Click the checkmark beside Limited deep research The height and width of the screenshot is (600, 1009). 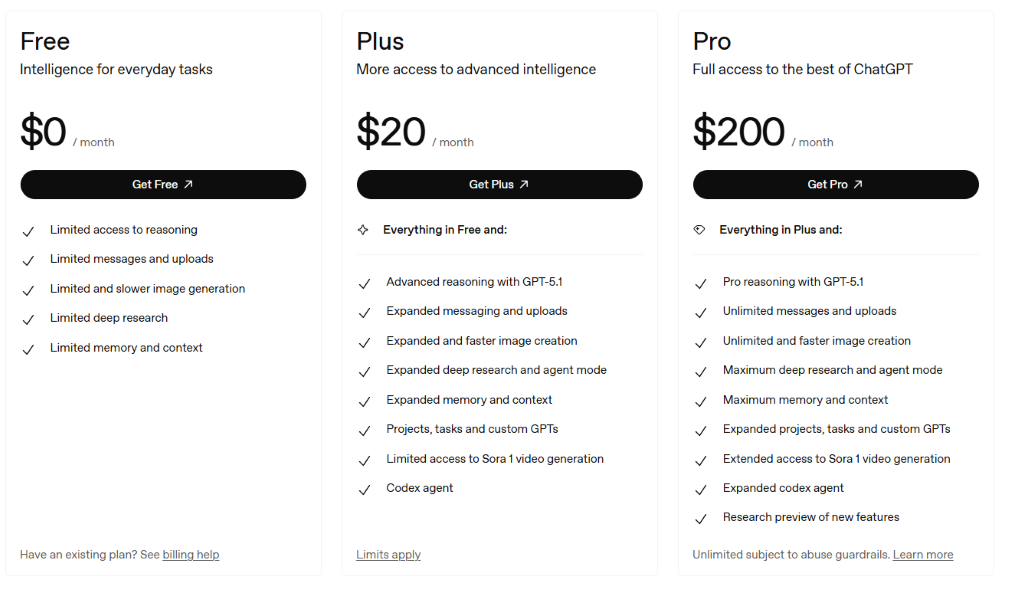click(x=29, y=318)
